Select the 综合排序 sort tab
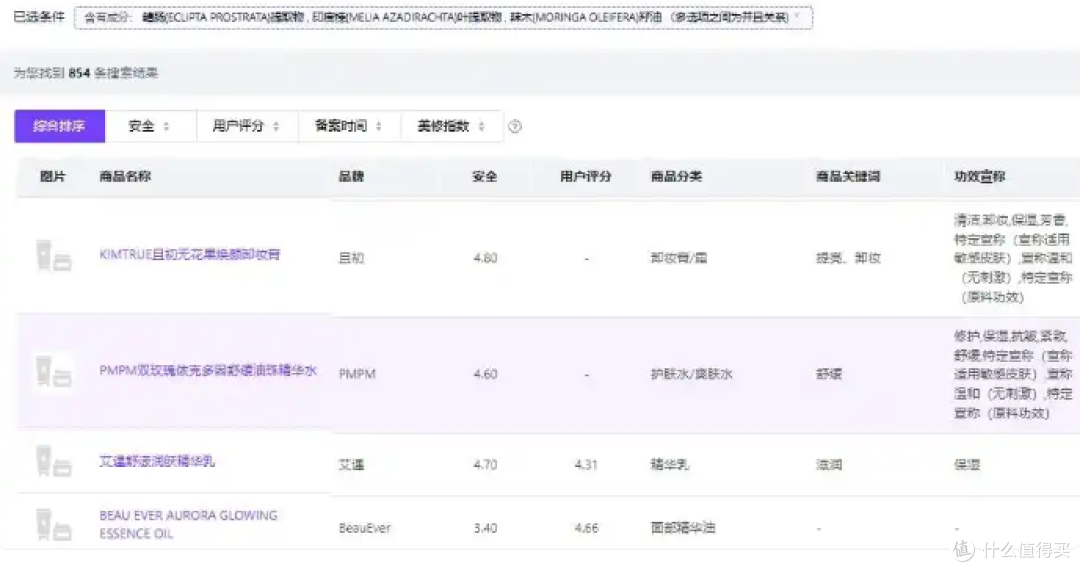The height and width of the screenshot is (572, 1080). pos(60,126)
